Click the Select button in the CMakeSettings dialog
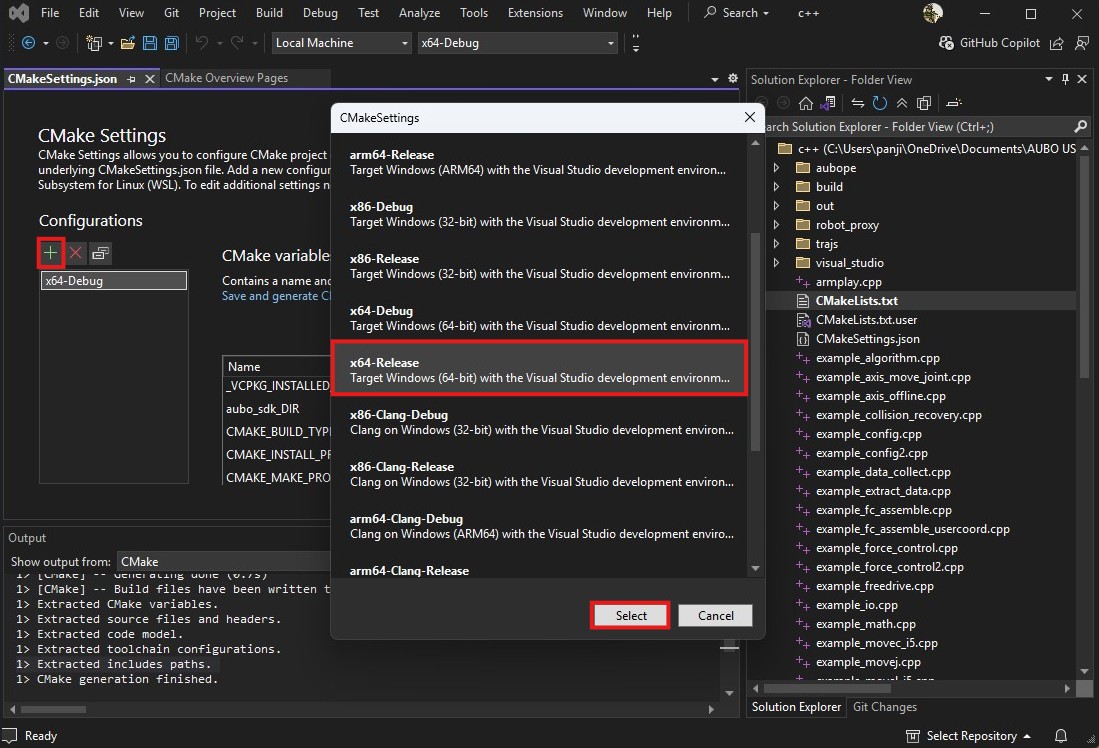1099x748 pixels. (631, 616)
